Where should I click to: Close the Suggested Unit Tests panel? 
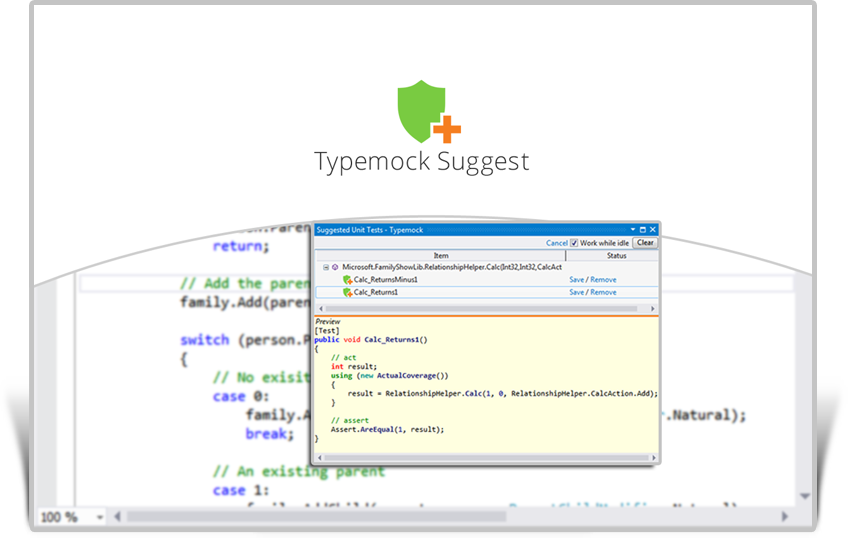tap(653, 230)
